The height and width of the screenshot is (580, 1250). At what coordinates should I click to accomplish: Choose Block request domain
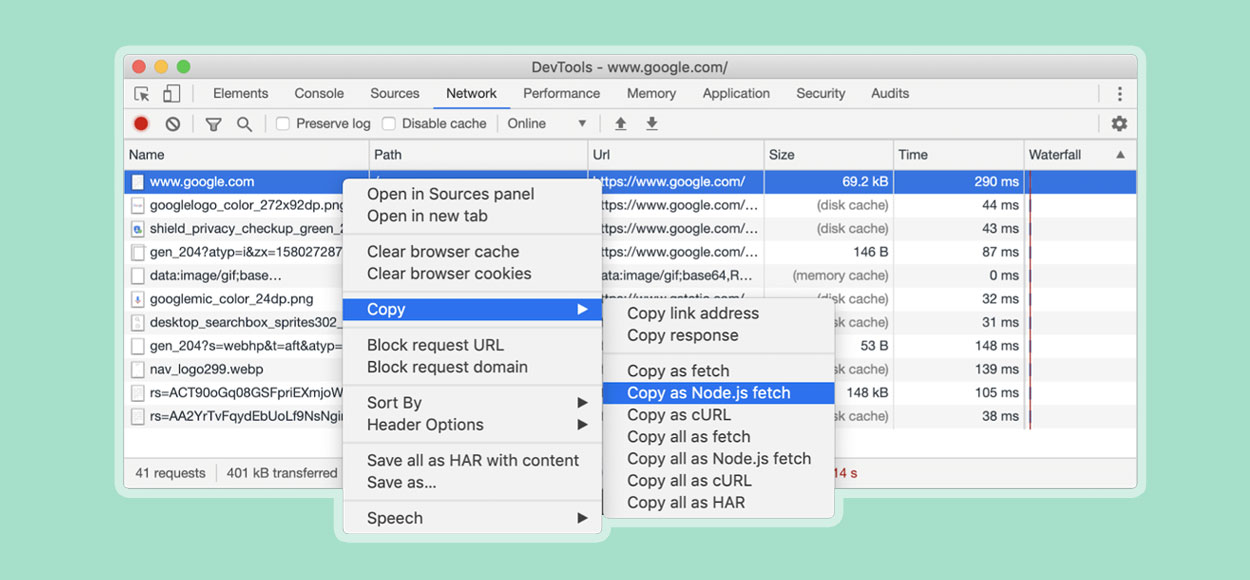click(447, 367)
